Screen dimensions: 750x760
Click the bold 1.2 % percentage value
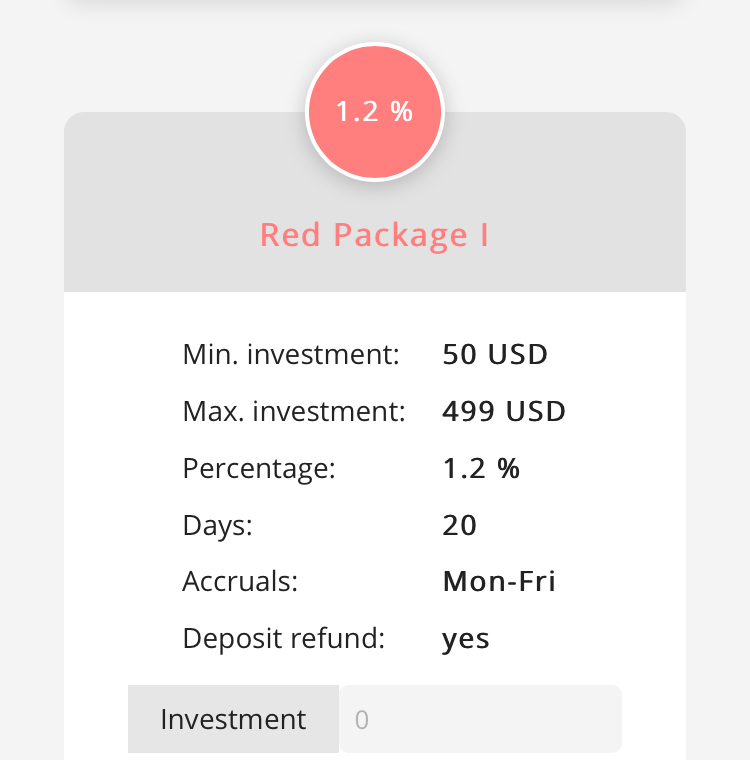coord(481,468)
